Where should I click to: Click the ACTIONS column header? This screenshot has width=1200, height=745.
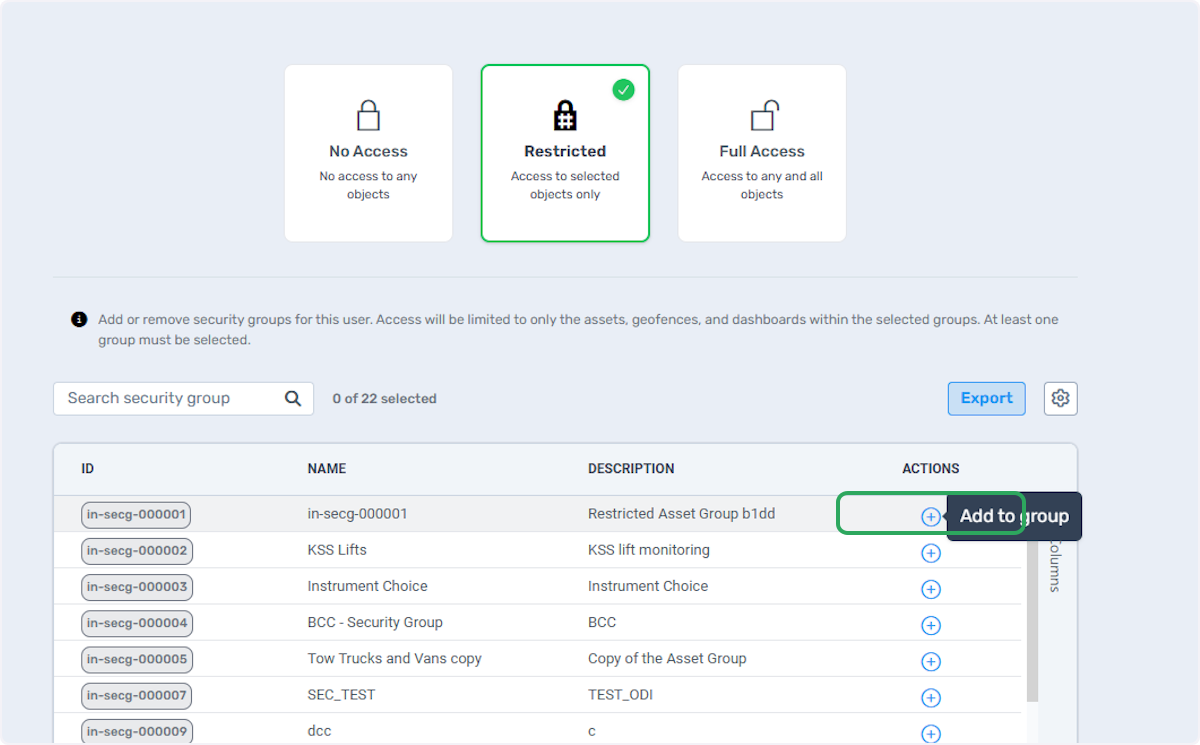[x=931, y=468]
